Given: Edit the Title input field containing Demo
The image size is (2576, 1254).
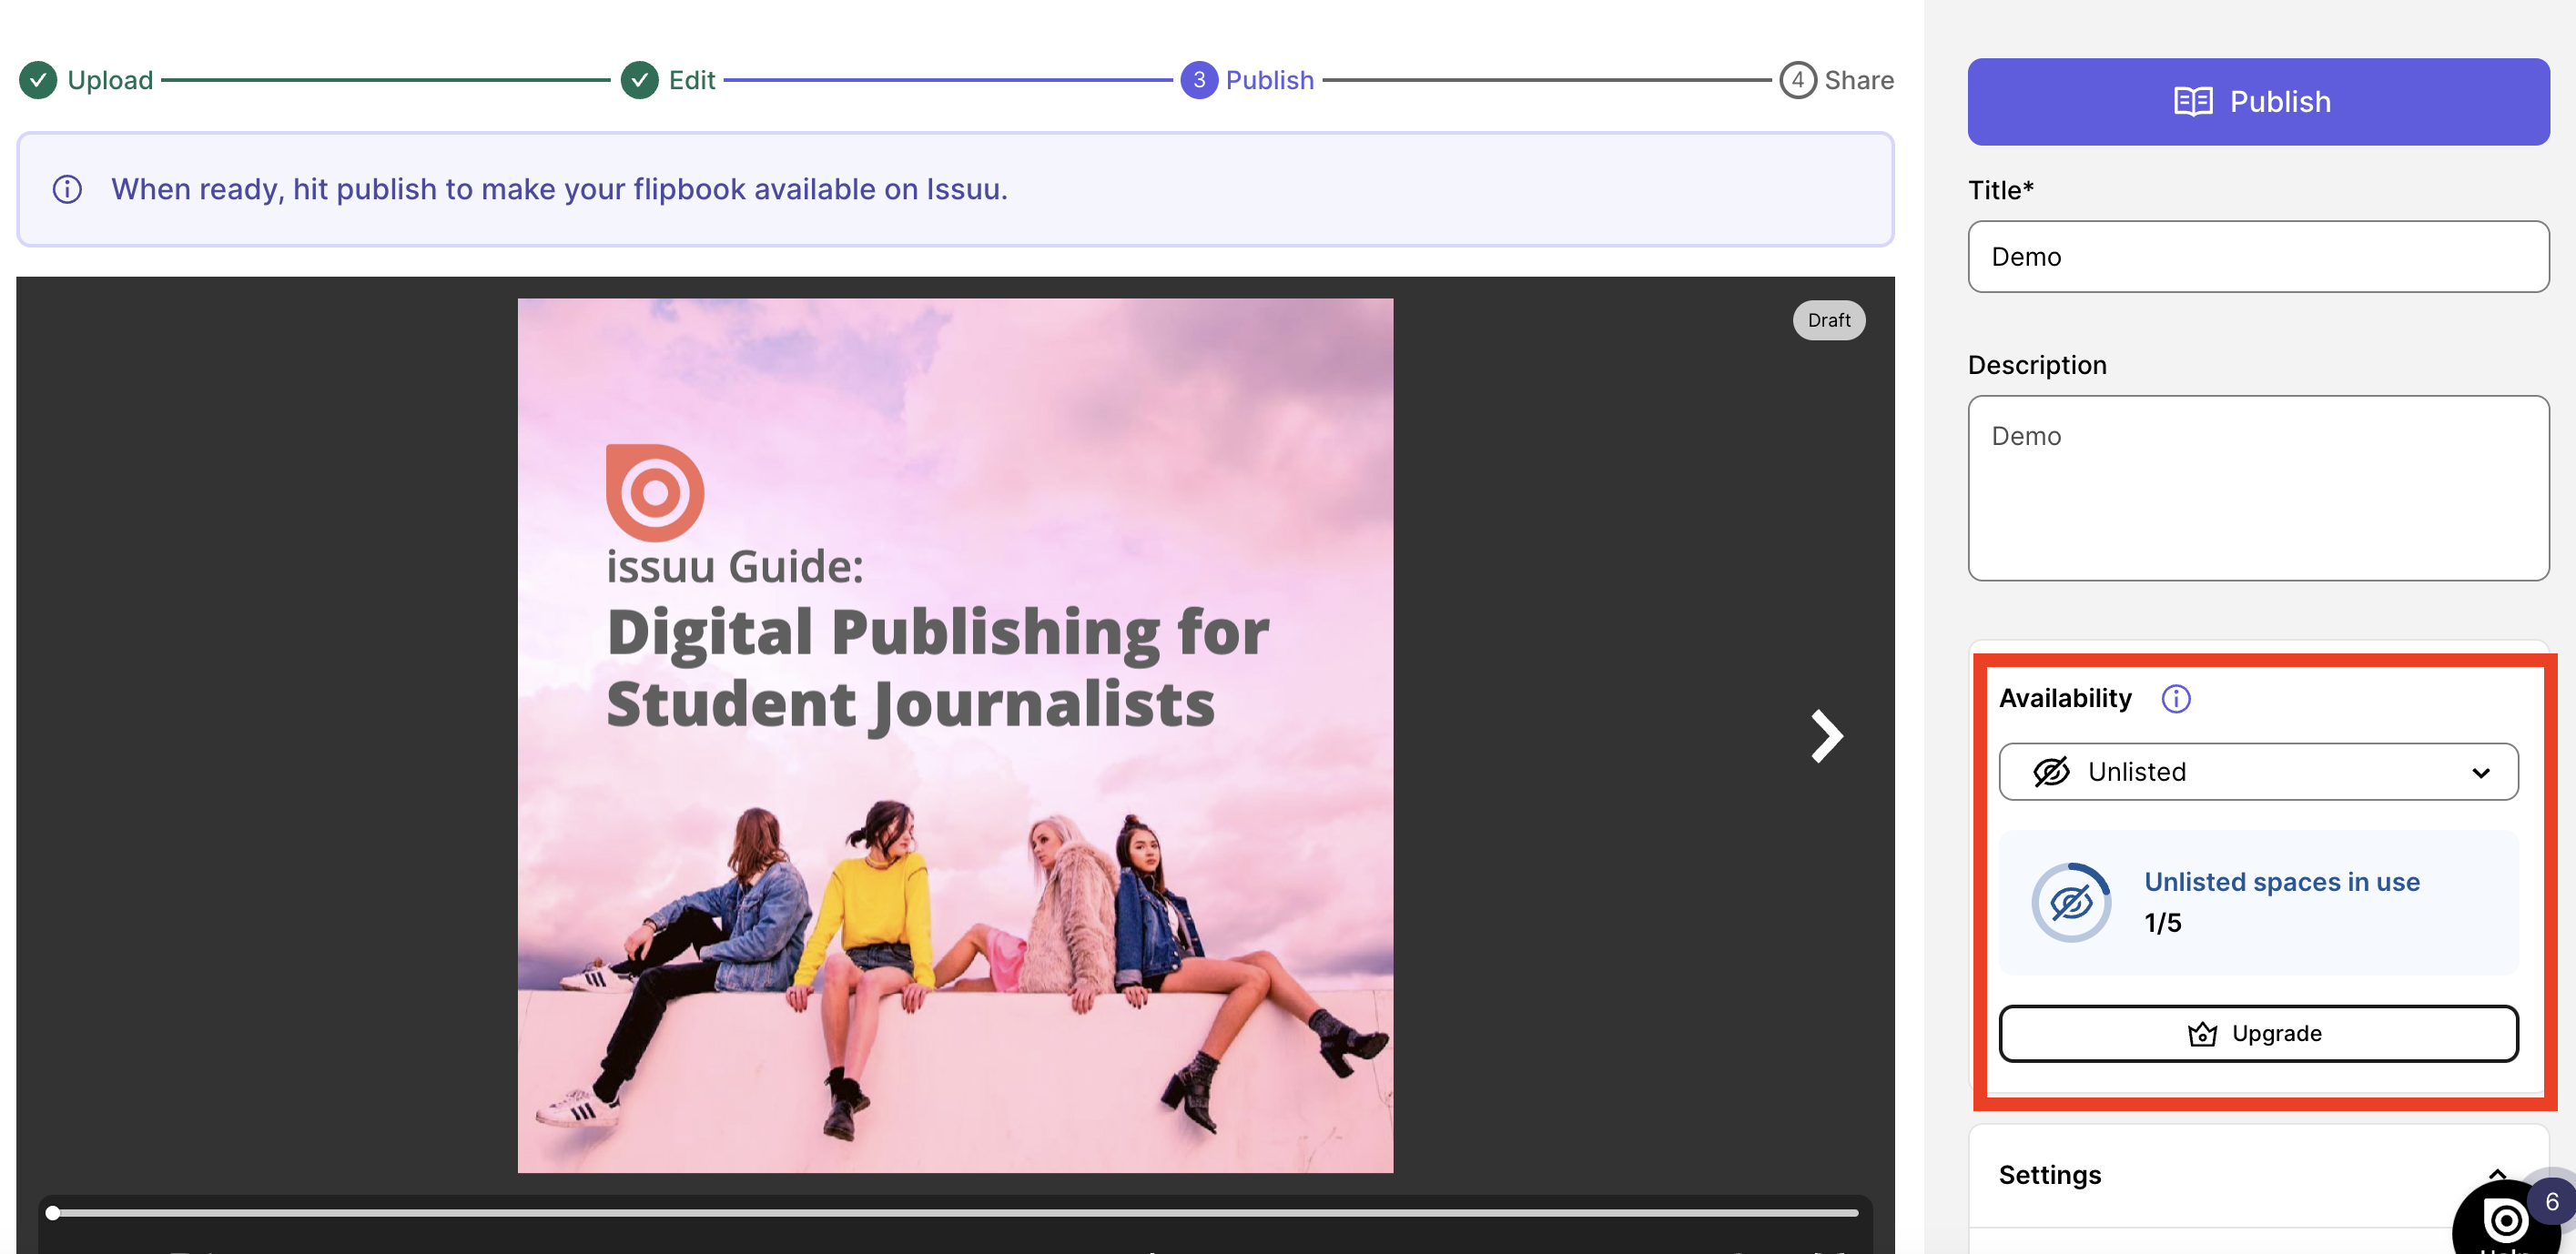Looking at the screenshot, I should [2257, 256].
